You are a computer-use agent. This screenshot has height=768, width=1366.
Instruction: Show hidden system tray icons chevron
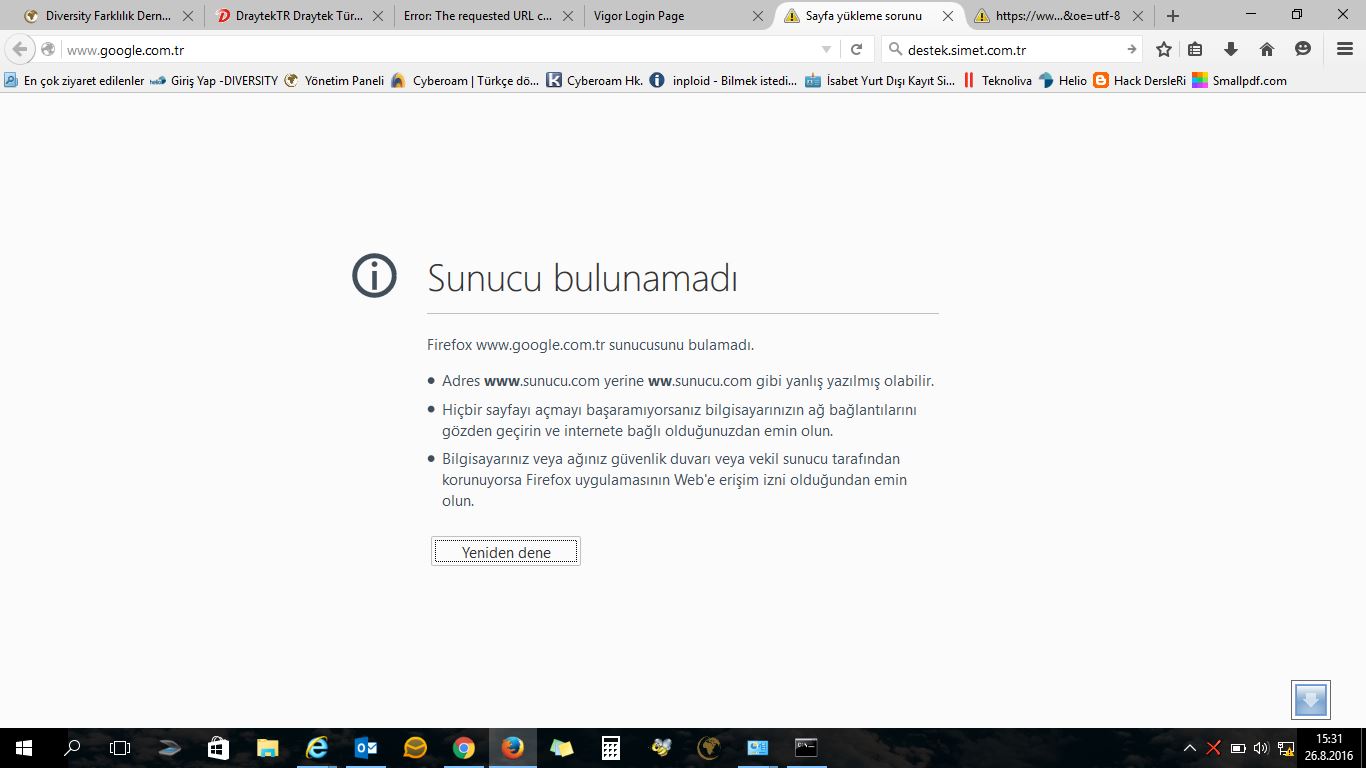(x=1189, y=748)
